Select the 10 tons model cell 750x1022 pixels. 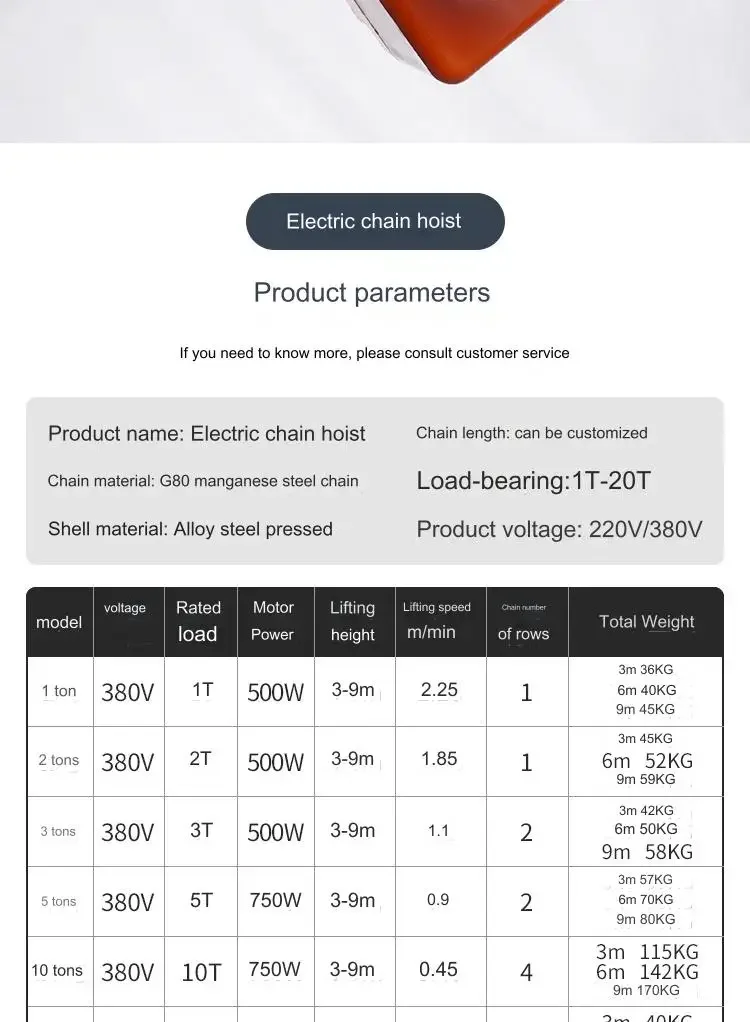[x=57, y=971]
